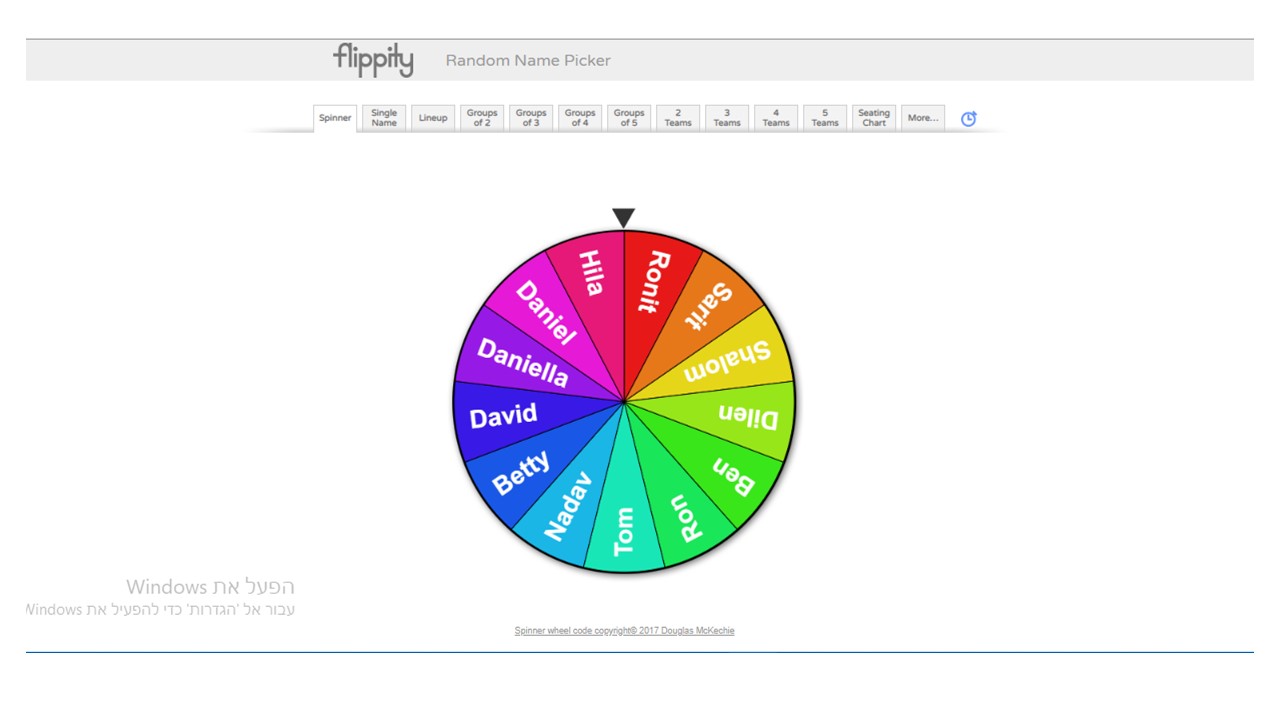Viewport: 1280px width, 720px height.
Task: Click the timer icon beside the tabs
Action: click(x=967, y=118)
